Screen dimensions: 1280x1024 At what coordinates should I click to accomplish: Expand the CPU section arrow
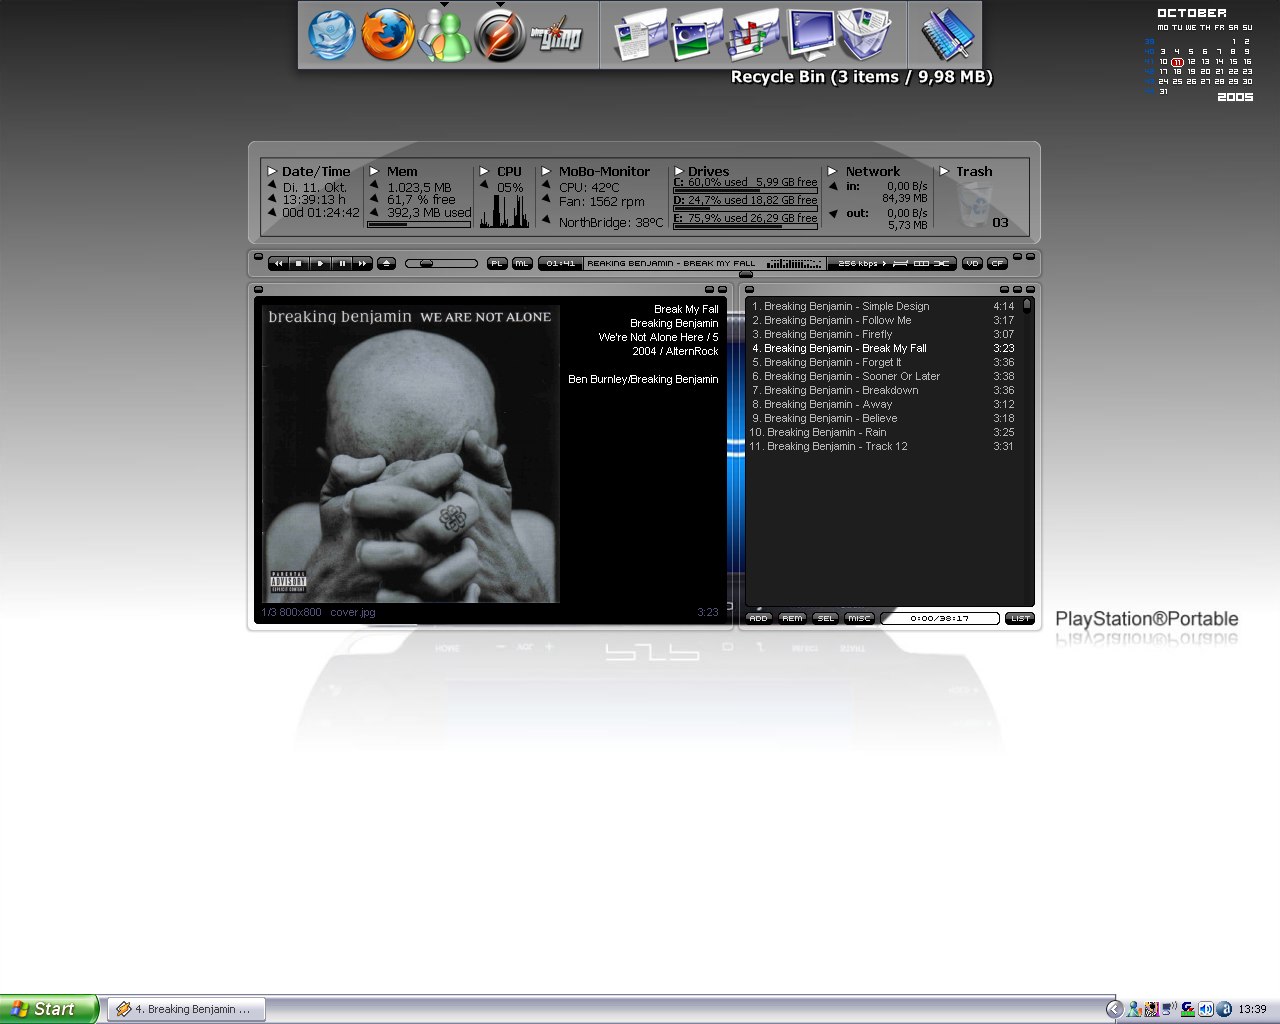coord(485,171)
